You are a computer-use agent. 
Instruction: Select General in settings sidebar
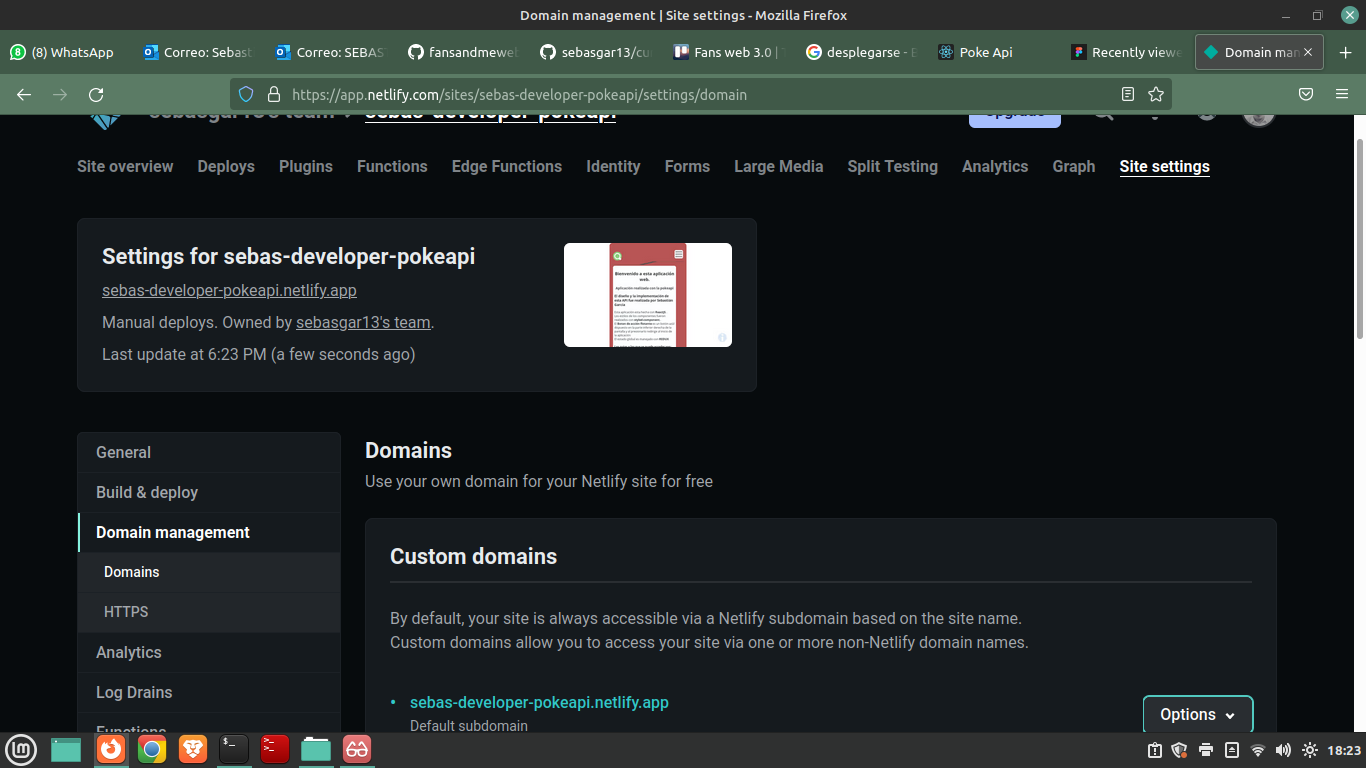[x=209, y=452]
